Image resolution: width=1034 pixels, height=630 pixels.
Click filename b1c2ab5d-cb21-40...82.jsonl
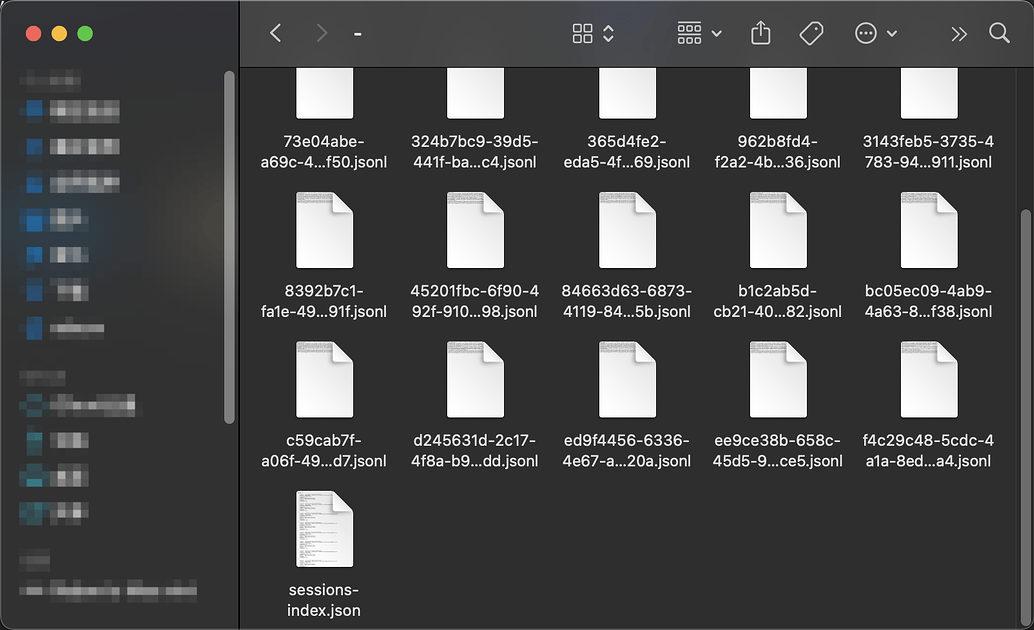pyautogui.click(x=778, y=301)
